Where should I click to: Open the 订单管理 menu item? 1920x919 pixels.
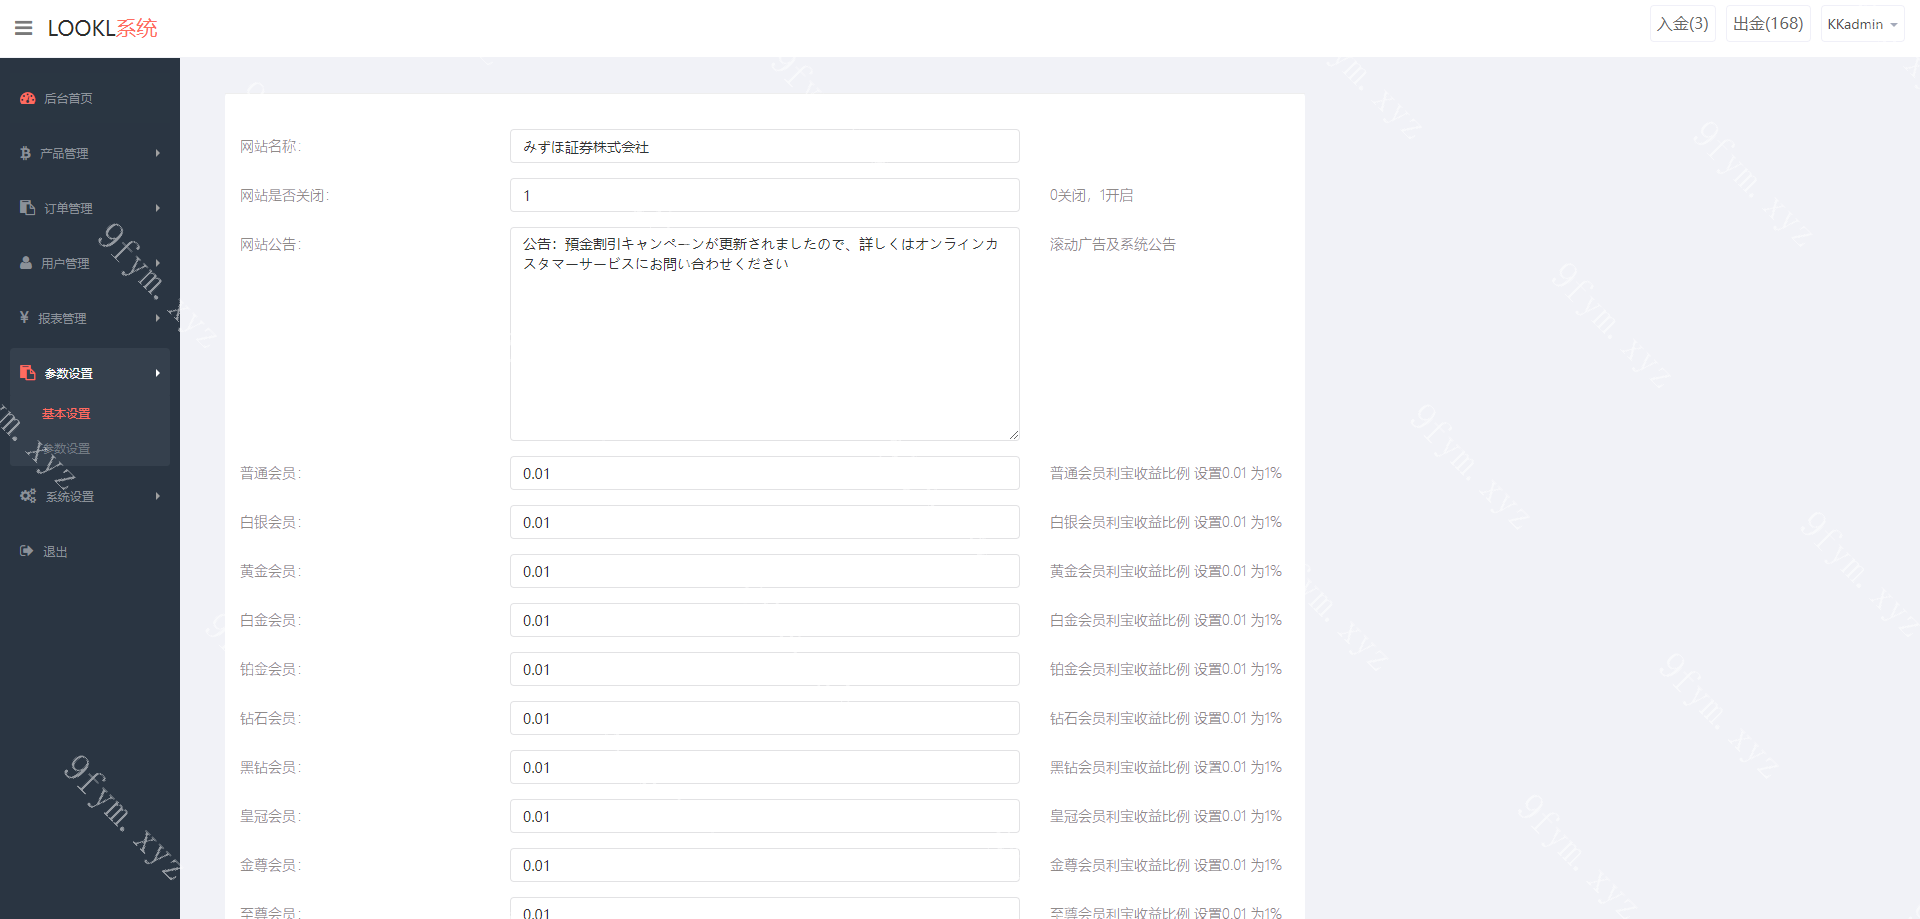tap(90, 208)
